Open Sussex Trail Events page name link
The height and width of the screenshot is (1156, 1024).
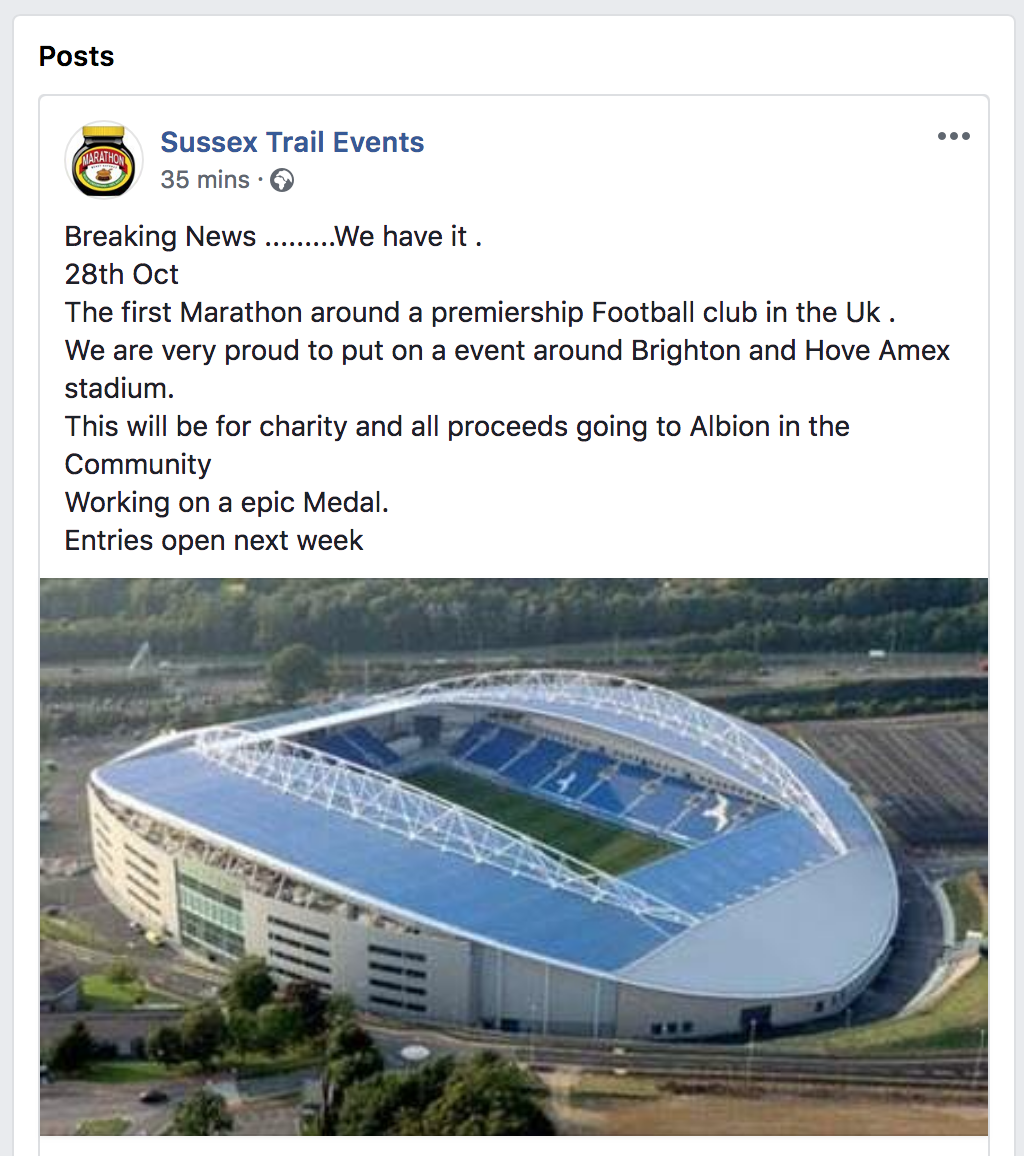pyautogui.click(x=292, y=142)
